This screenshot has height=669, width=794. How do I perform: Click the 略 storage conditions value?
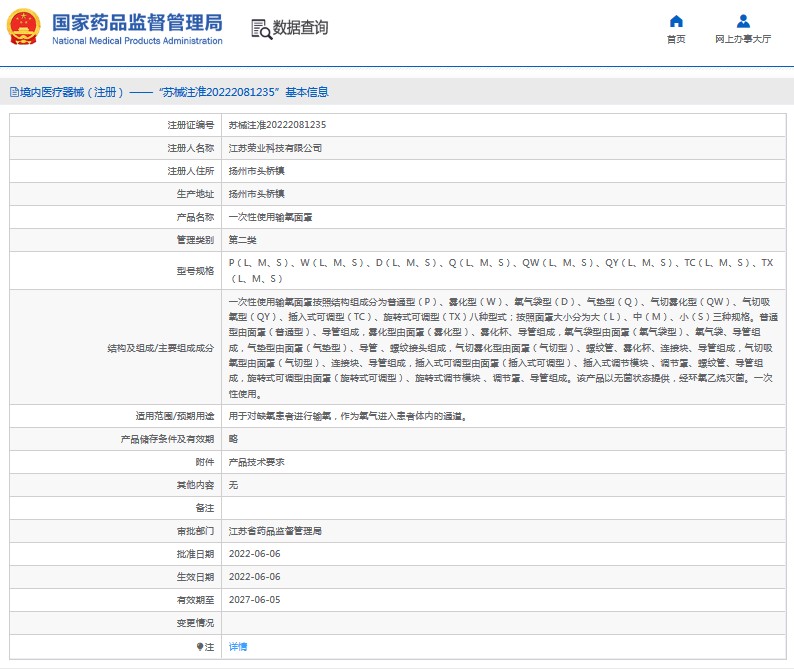[x=233, y=439]
